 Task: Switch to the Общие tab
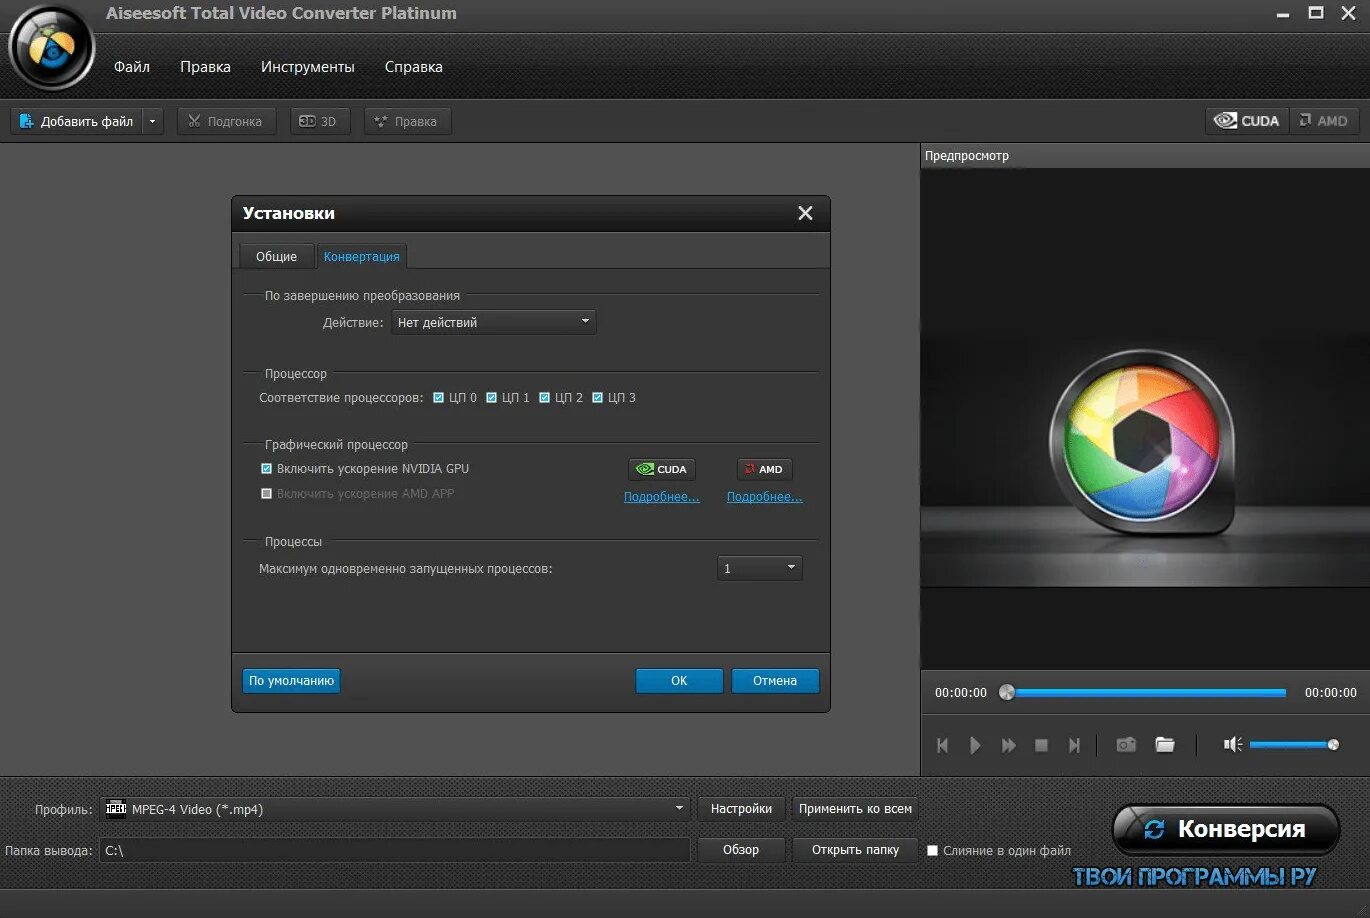pos(276,257)
